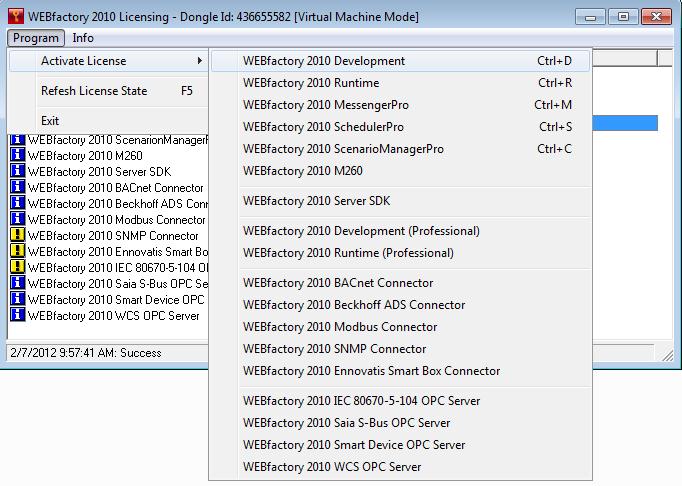Click info icon beside Saia S-Bus row
Screen dimensions: 682x486
click(x=17, y=283)
